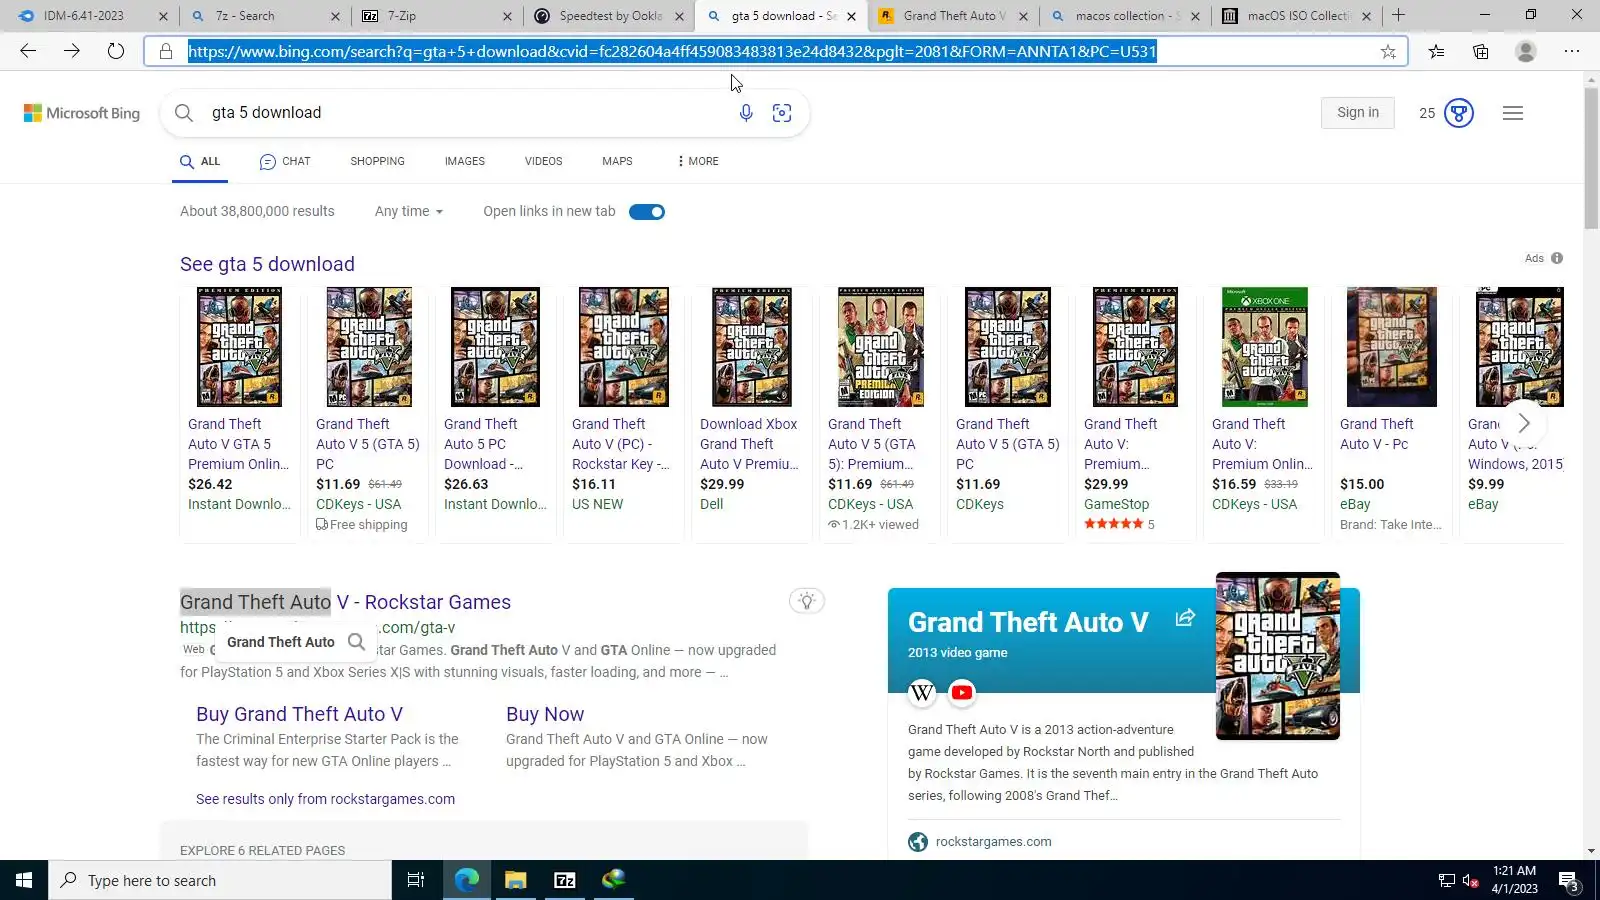Image resolution: width=1600 pixels, height=900 pixels.
Task: Open Microsoft Rewards medal icon
Action: coord(1459,113)
